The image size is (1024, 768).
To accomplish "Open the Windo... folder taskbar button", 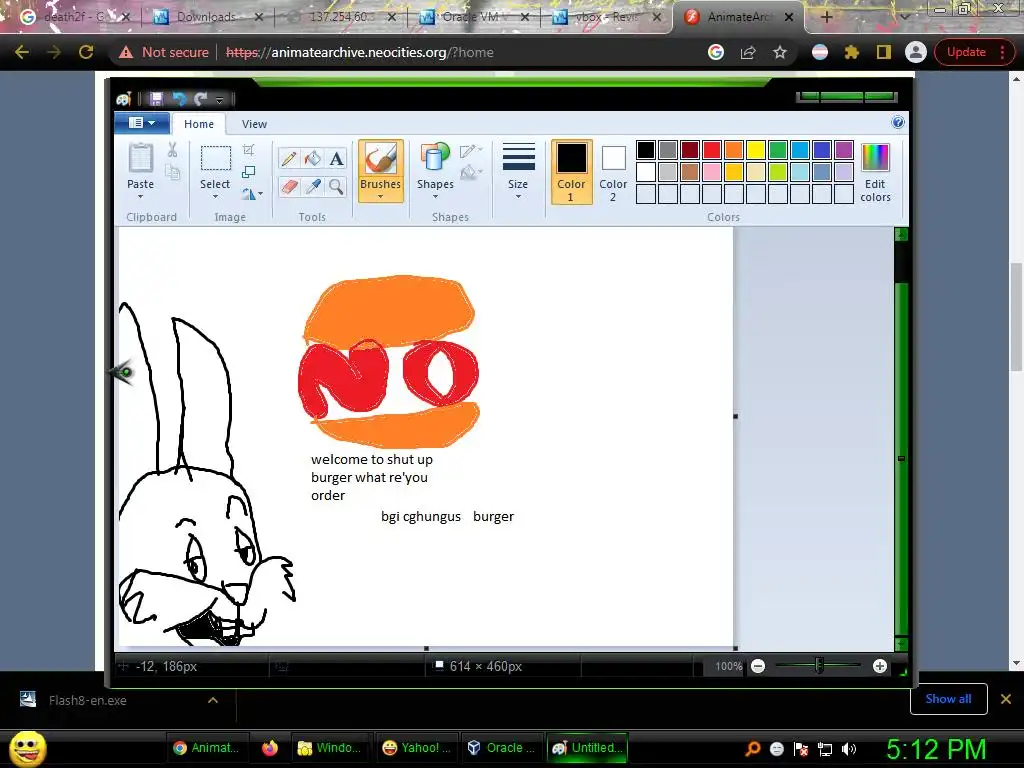I will 330,748.
